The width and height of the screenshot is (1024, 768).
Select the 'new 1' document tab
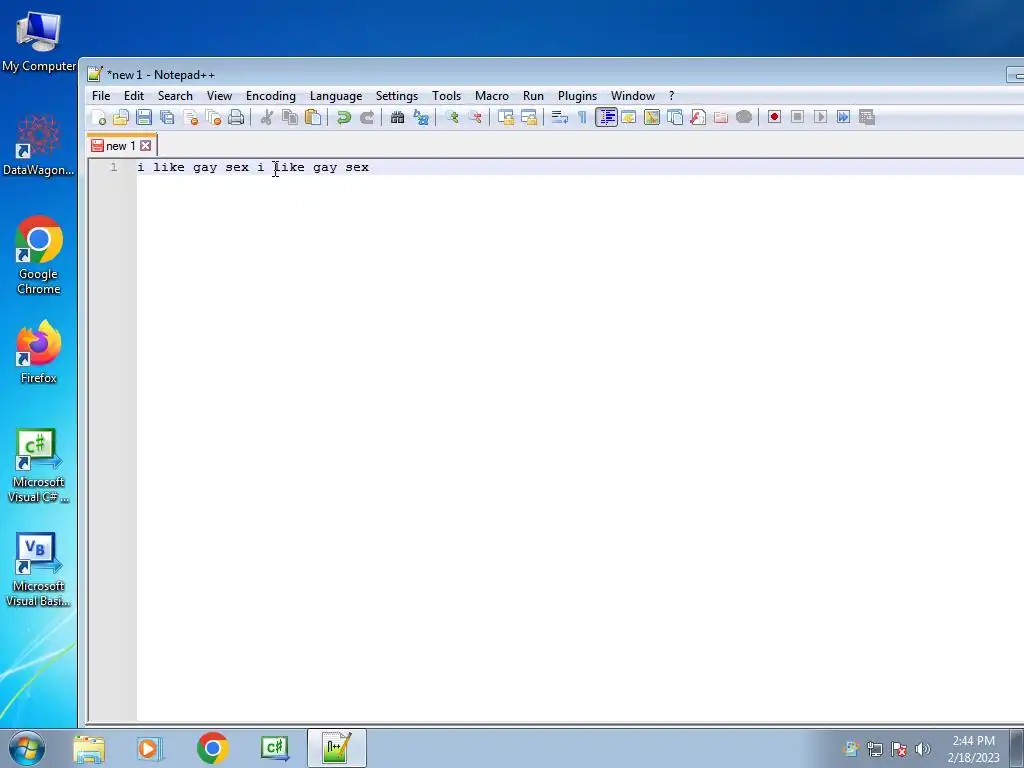pos(121,146)
